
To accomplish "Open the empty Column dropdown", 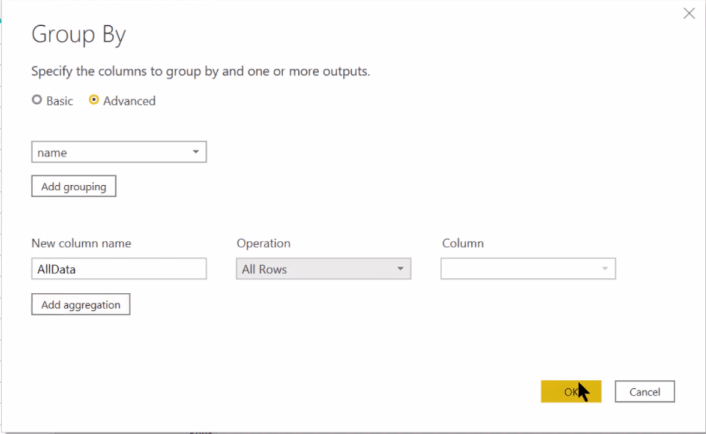I will point(528,269).
